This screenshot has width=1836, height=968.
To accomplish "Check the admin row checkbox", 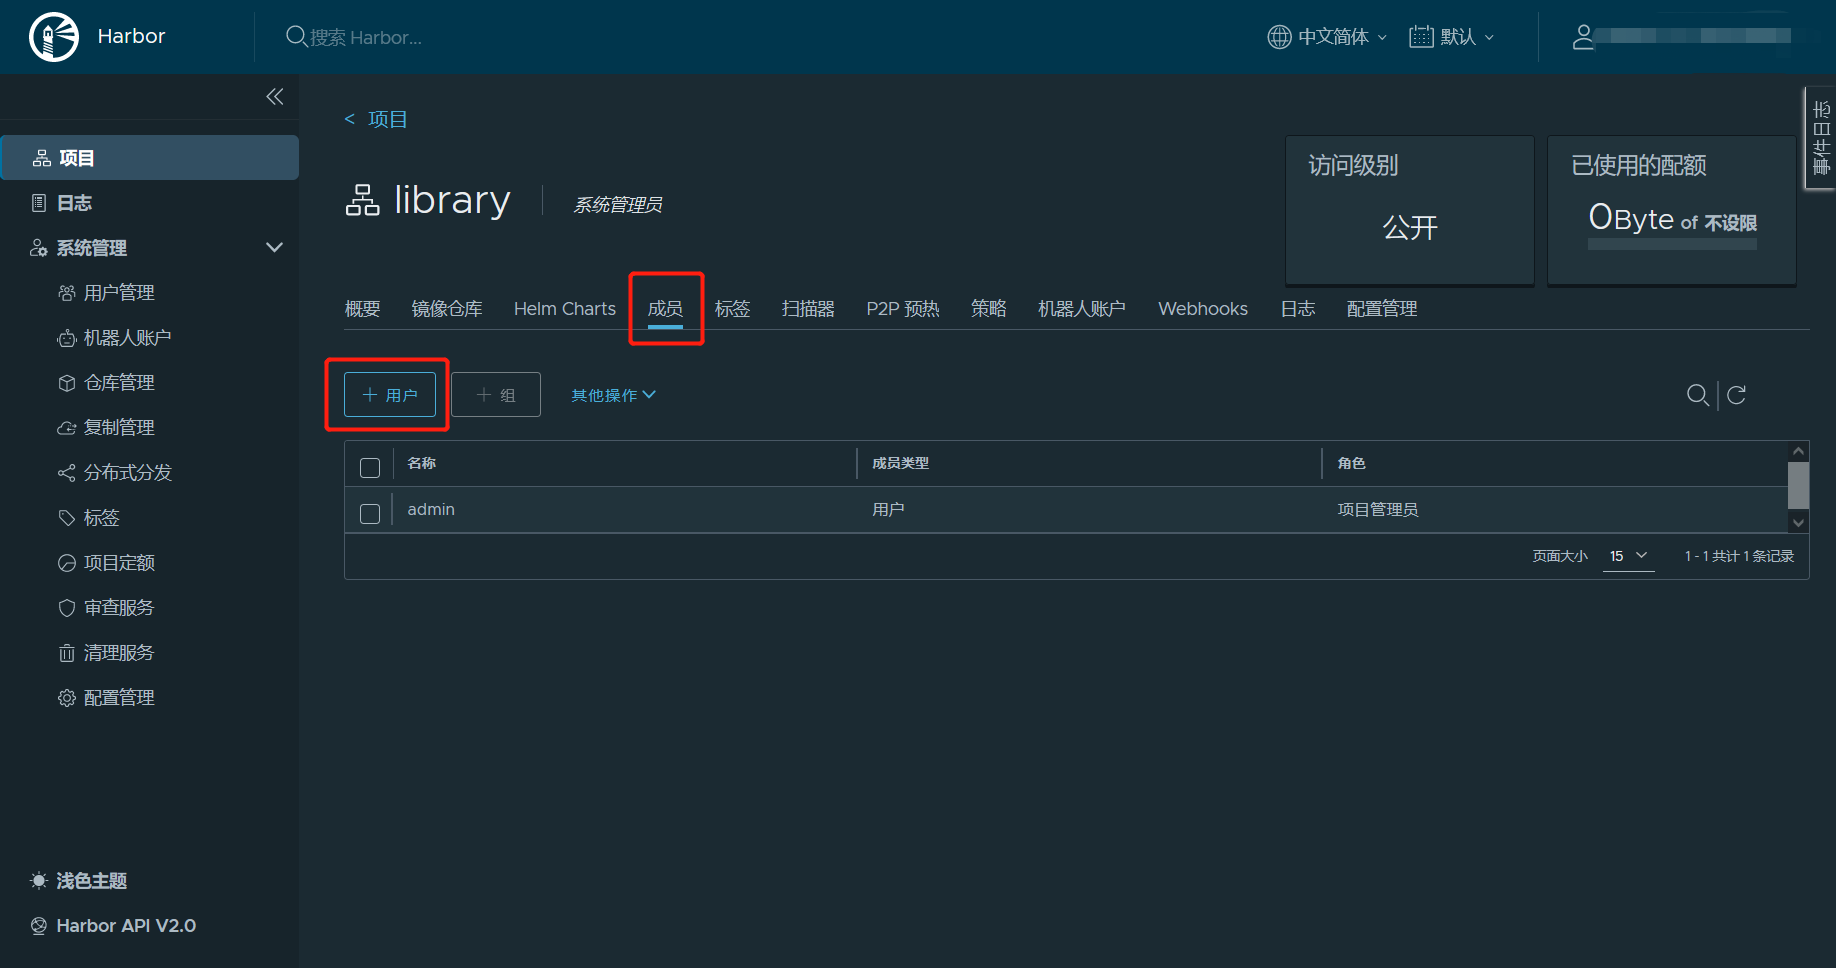I will (370, 513).
